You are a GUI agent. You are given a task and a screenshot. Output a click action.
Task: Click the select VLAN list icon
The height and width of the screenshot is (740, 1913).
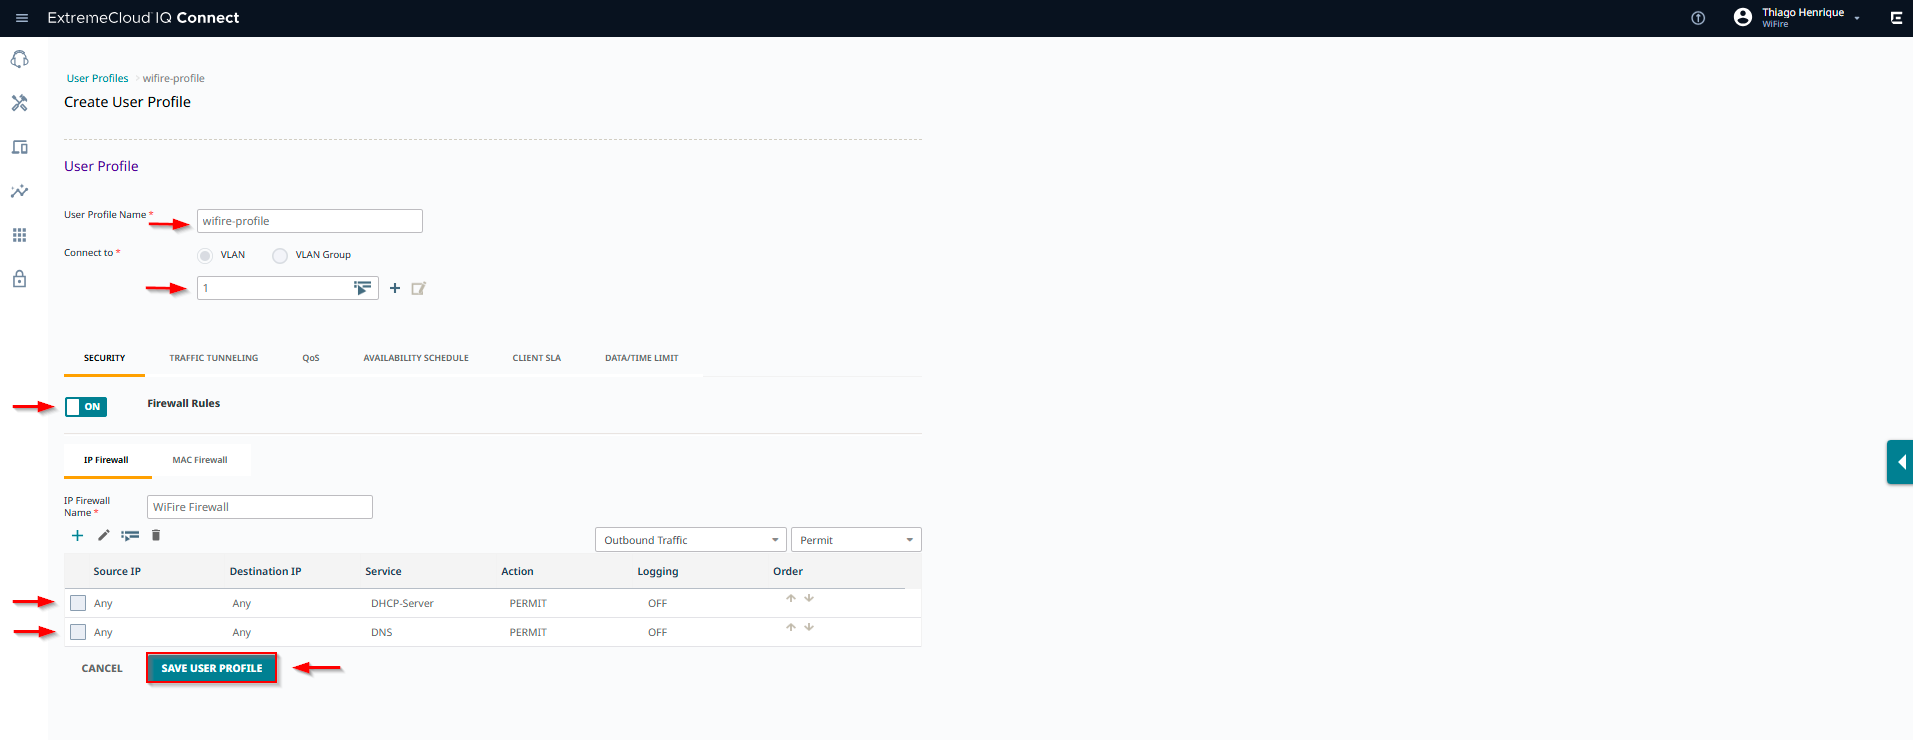[x=362, y=288]
